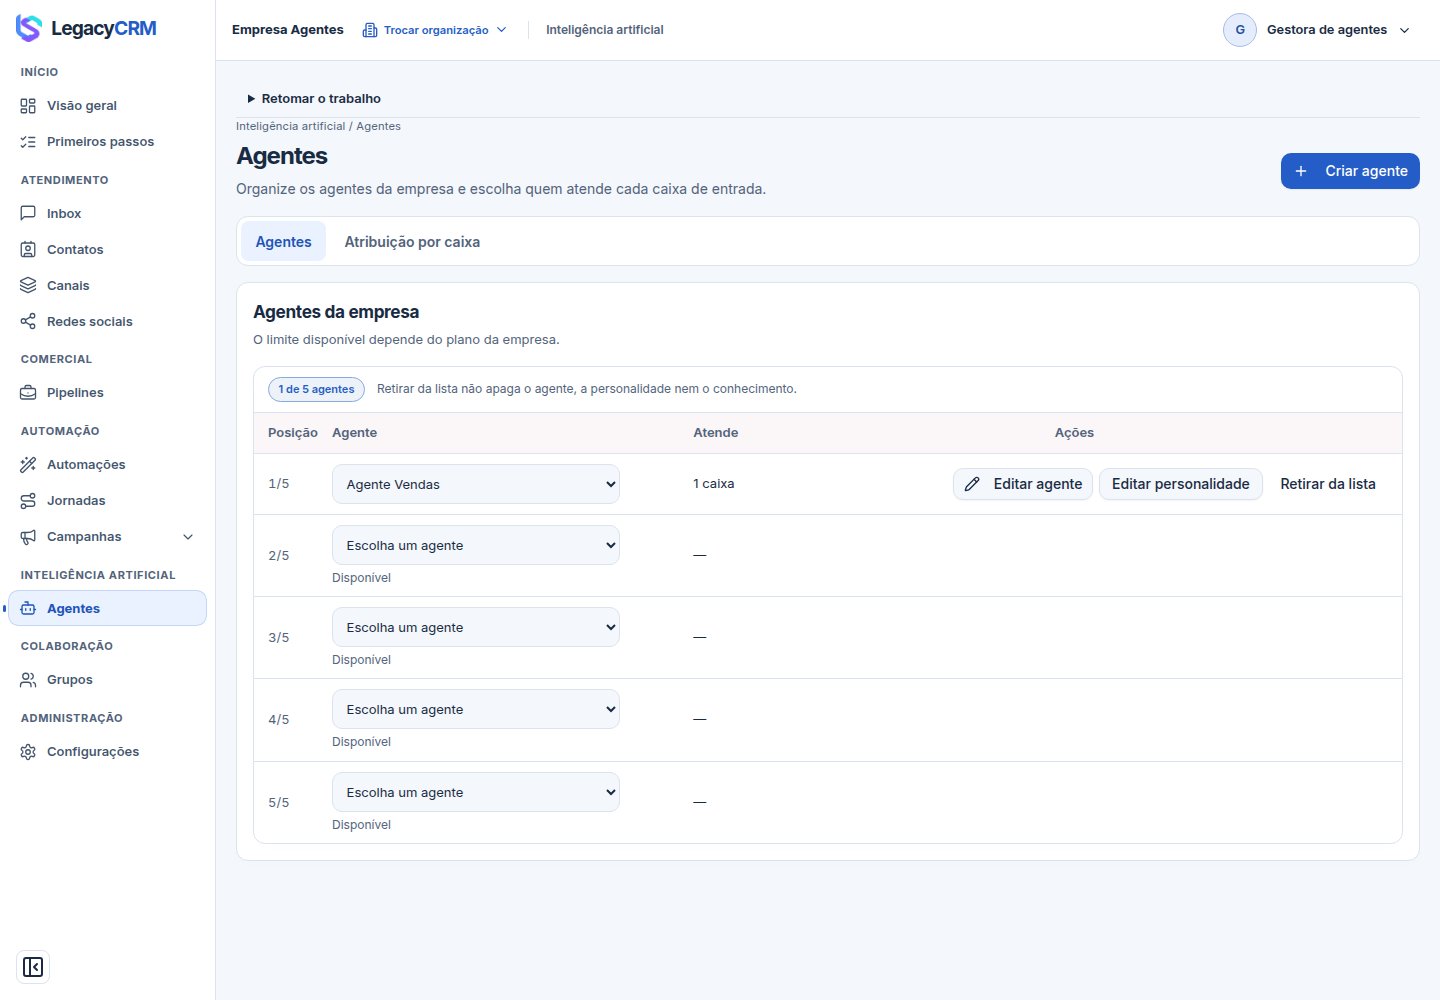
Task: Go to Inbox in the sidebar
Action: coord(107,214)
